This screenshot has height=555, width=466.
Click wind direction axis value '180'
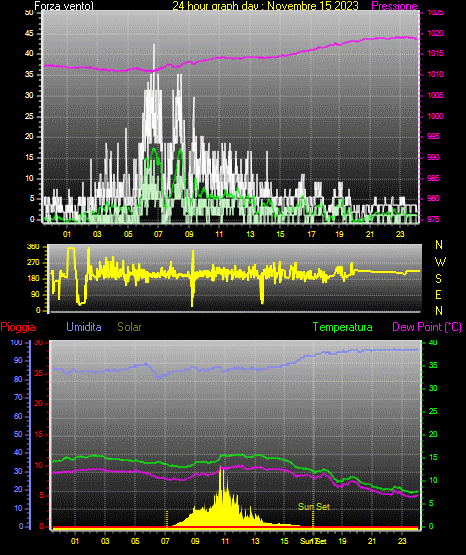33,279
